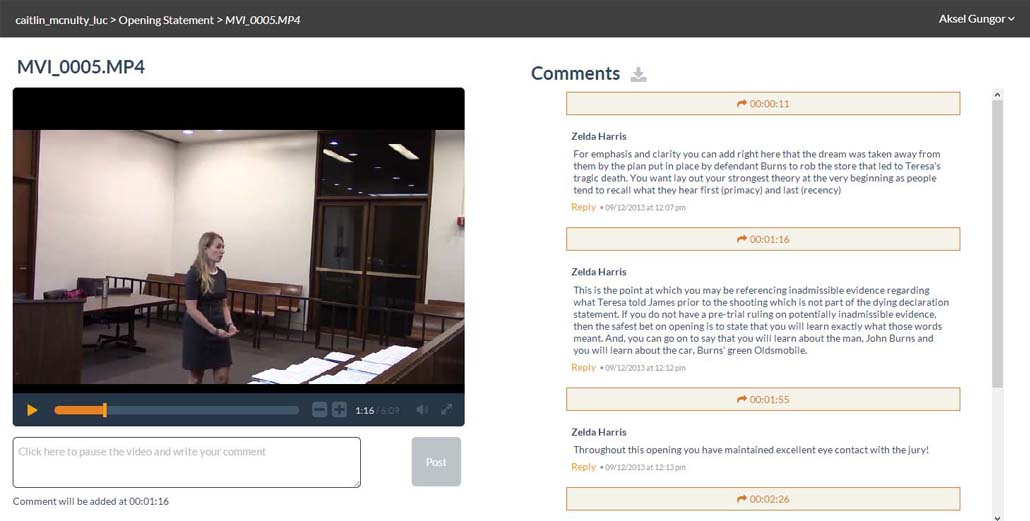Reply to the 12:12 pm comment

point(583,367)
